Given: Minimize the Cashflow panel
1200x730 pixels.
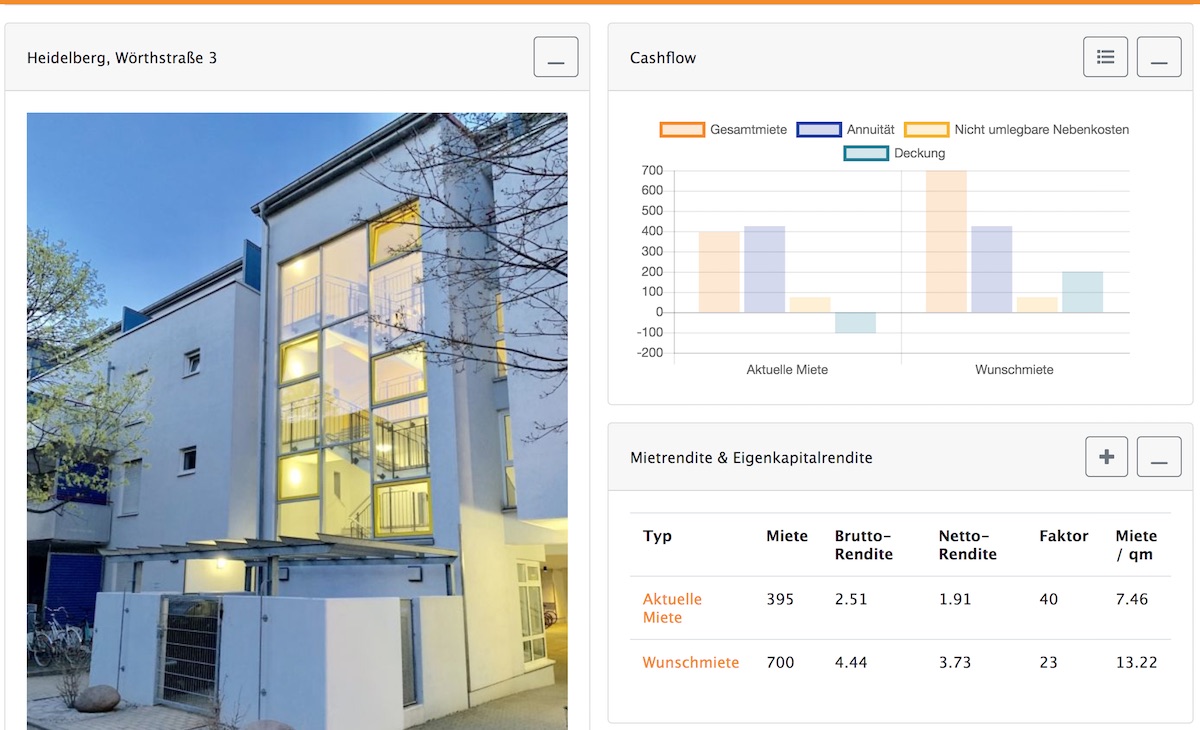Looking at the screenshot, I should click(1159, 57).
